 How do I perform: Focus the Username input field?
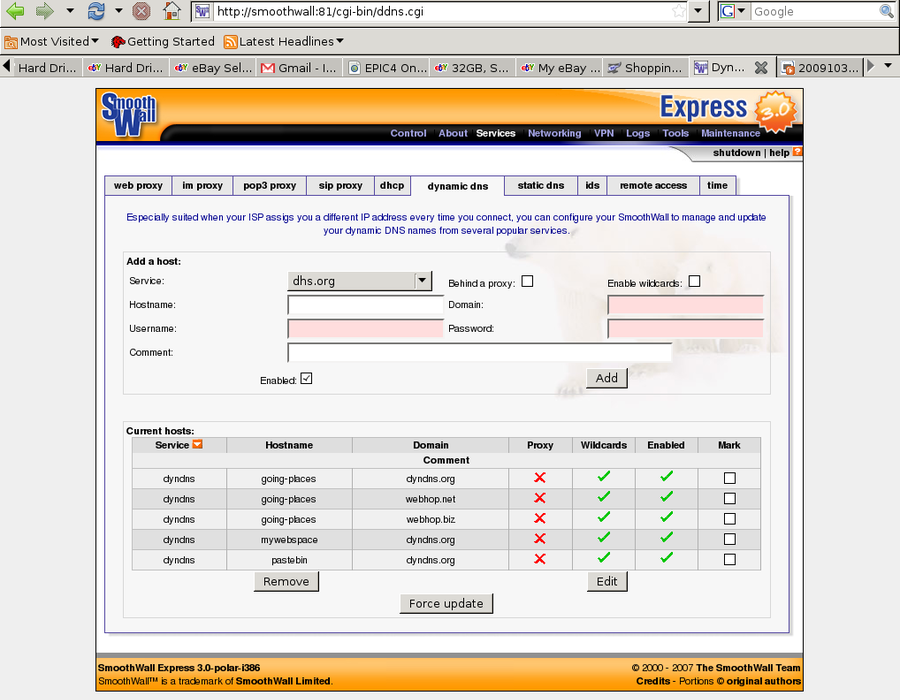[366, 329]
